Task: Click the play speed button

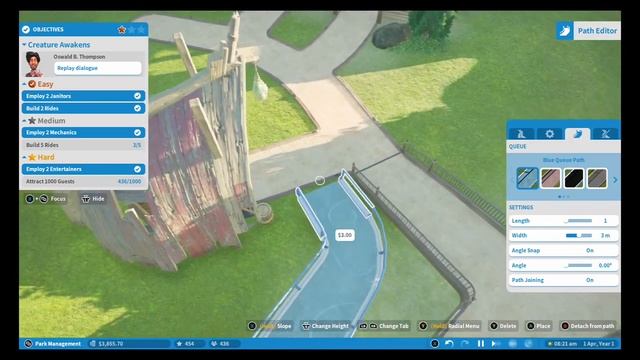Action: pyautogui.click(x=495, y=344)
